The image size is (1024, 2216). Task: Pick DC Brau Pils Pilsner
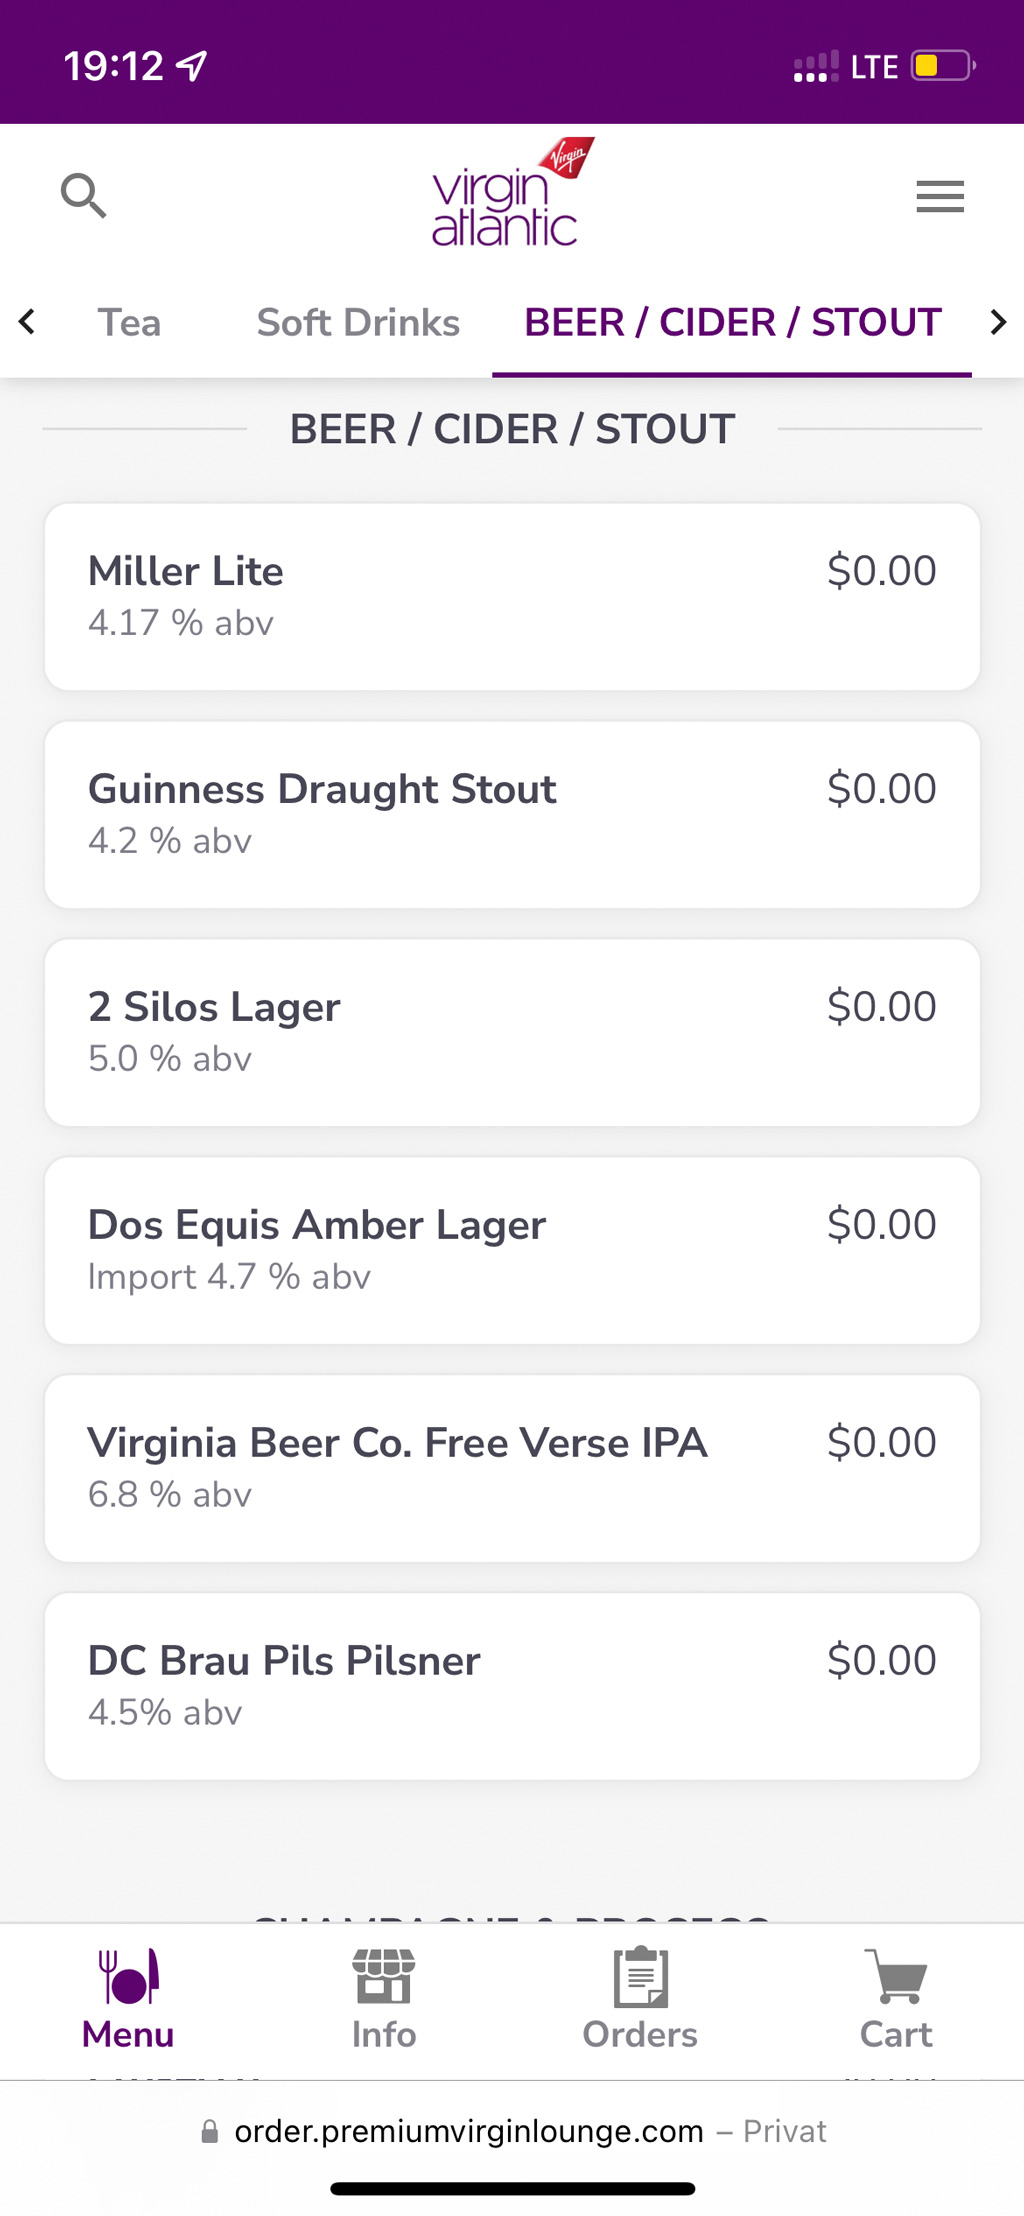click(512, 1687)
